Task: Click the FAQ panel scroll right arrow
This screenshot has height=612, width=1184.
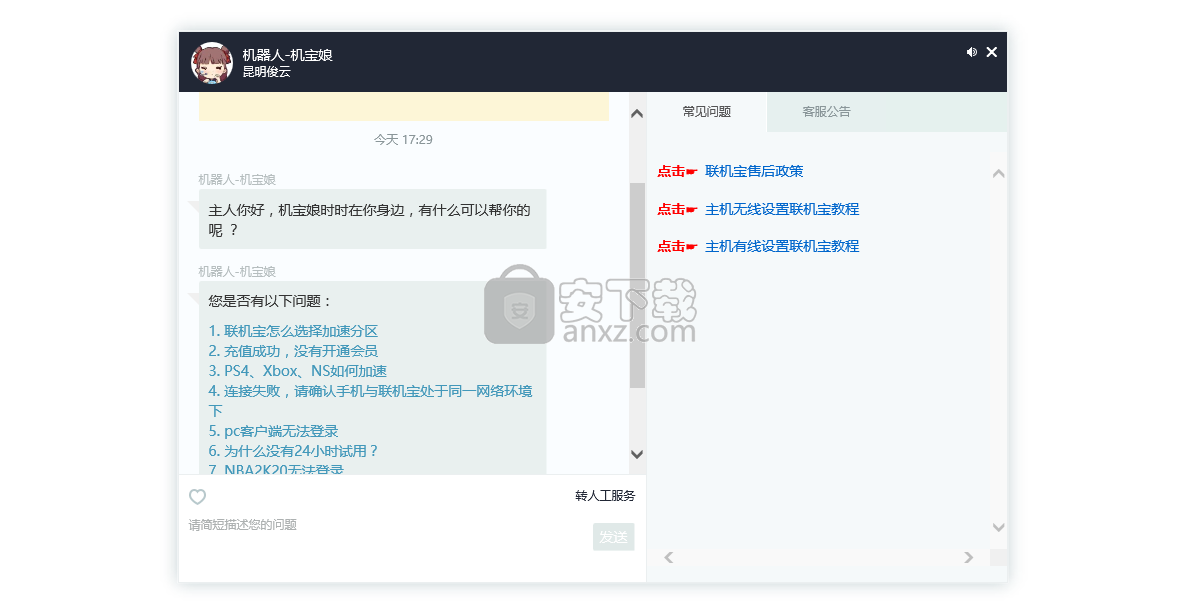Action: 969,558
